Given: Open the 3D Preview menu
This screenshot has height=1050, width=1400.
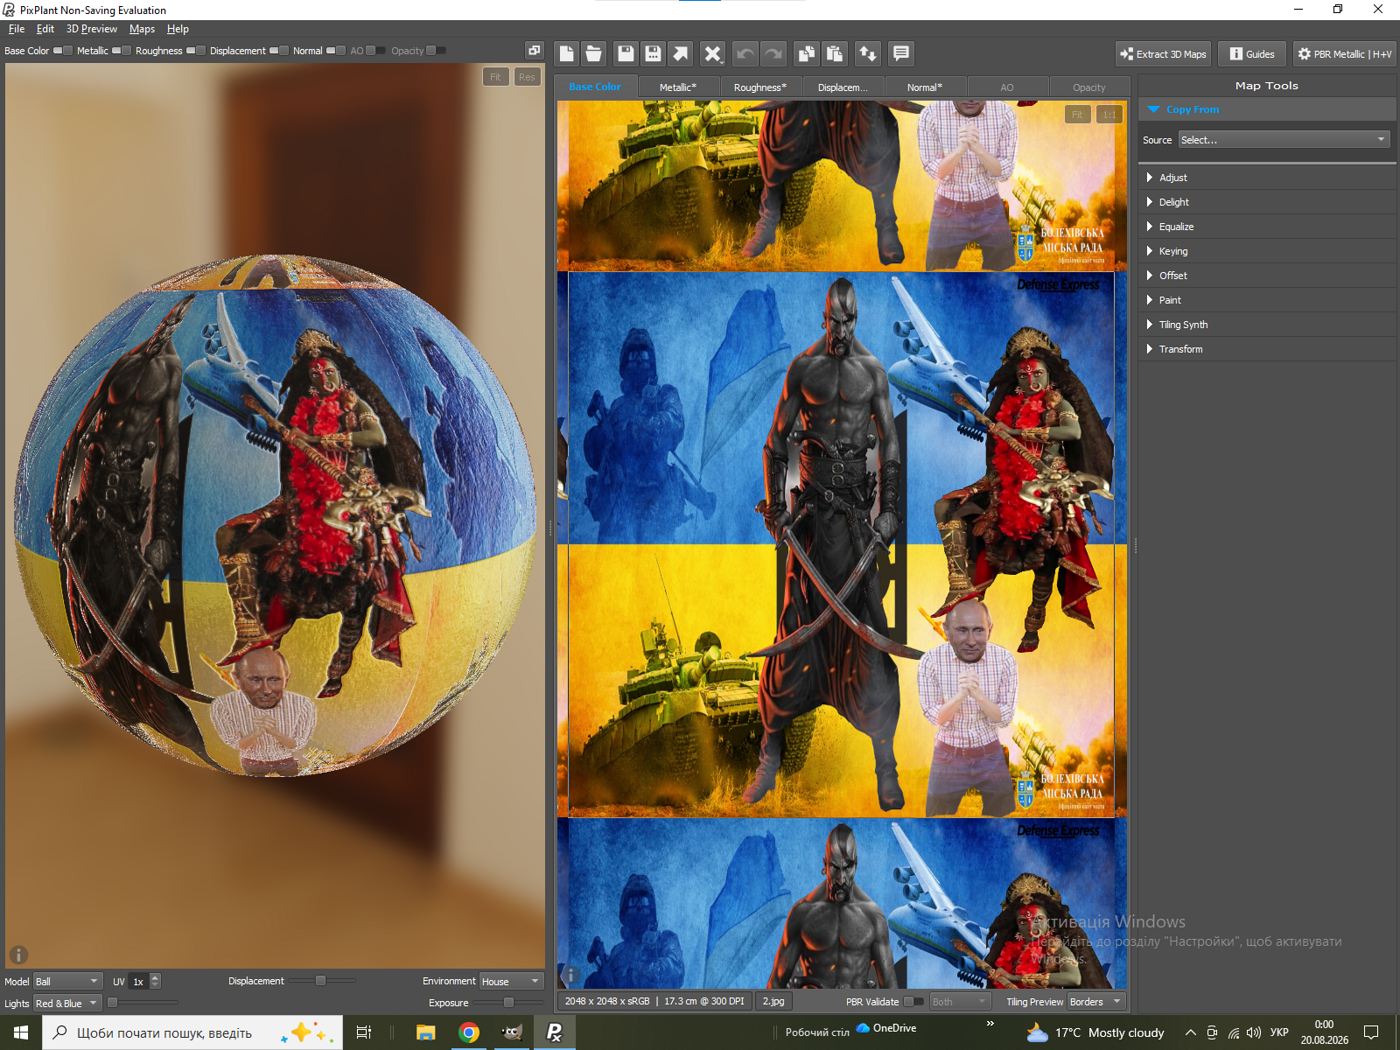Looking at the screenshot, I should 91,29.
